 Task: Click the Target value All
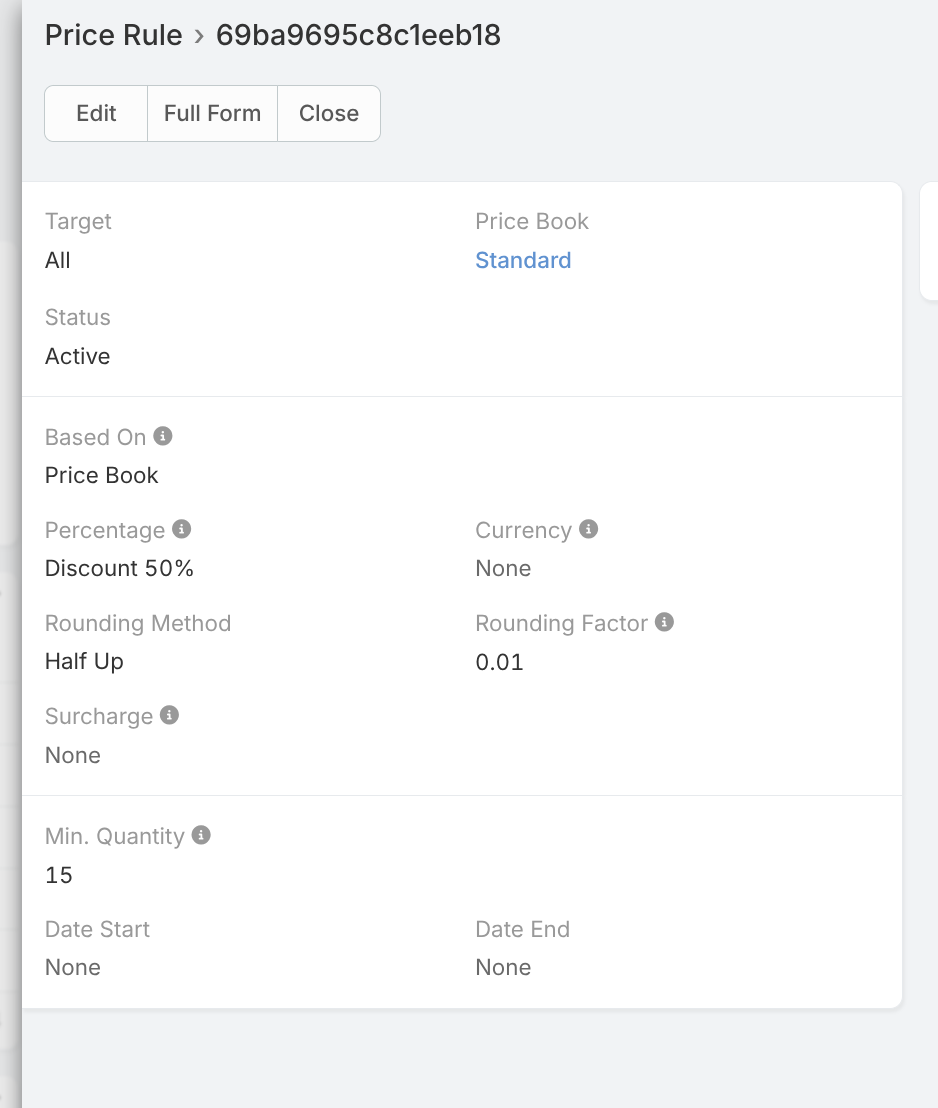tap(58, 260)
